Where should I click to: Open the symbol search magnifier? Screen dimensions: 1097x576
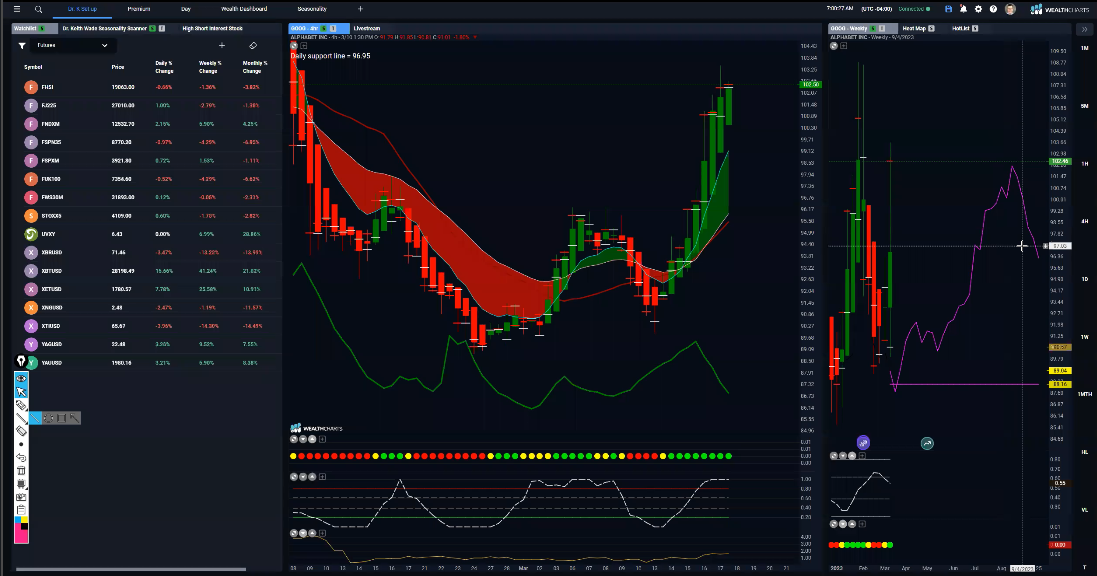pyautogui.click(x=38, y=9)
